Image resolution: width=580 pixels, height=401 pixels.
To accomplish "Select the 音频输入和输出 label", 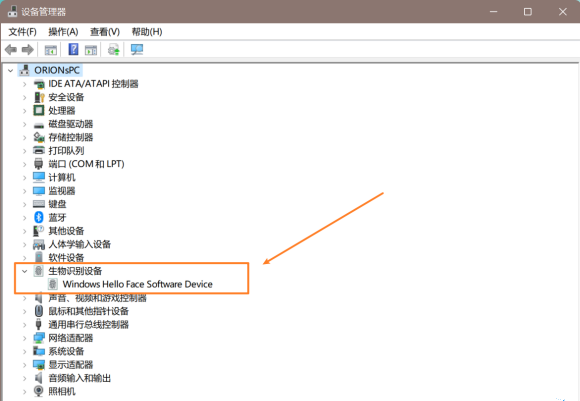I will (x=80, y=378).
